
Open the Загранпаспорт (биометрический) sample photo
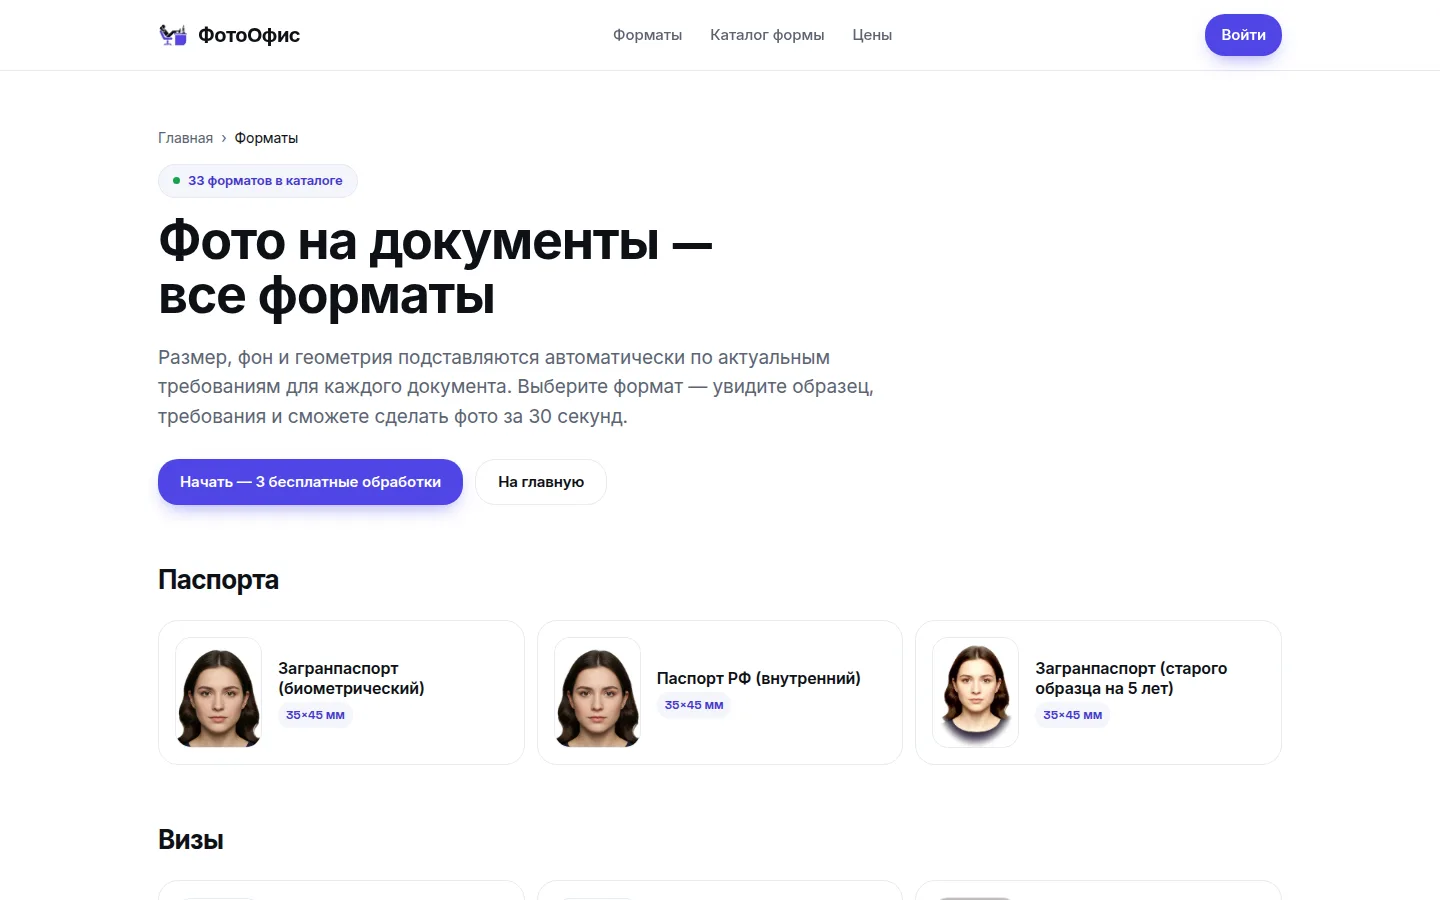click(x=219, y=692)
